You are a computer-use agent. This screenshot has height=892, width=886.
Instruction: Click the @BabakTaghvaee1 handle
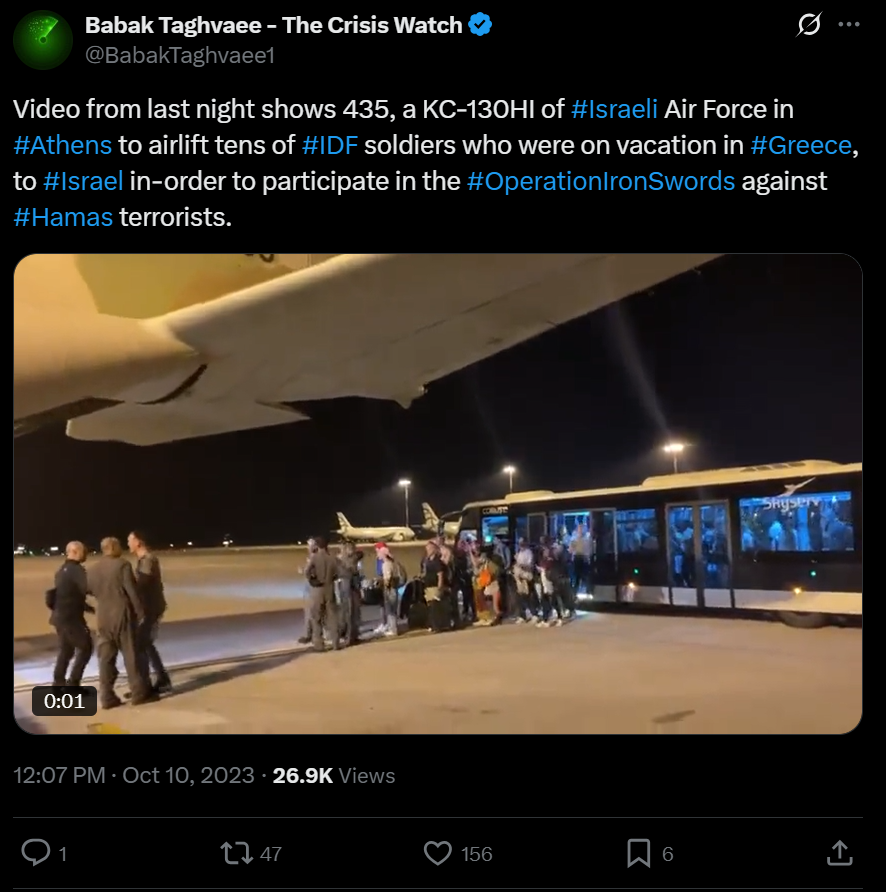pyautogui.click(x=180, y=55)
